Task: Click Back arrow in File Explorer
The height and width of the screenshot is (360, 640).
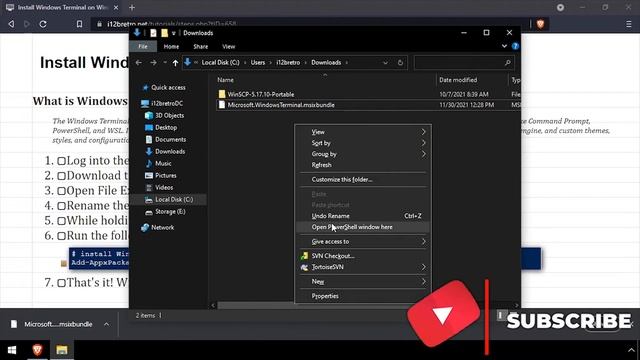Action: click(x=139, y=62)
